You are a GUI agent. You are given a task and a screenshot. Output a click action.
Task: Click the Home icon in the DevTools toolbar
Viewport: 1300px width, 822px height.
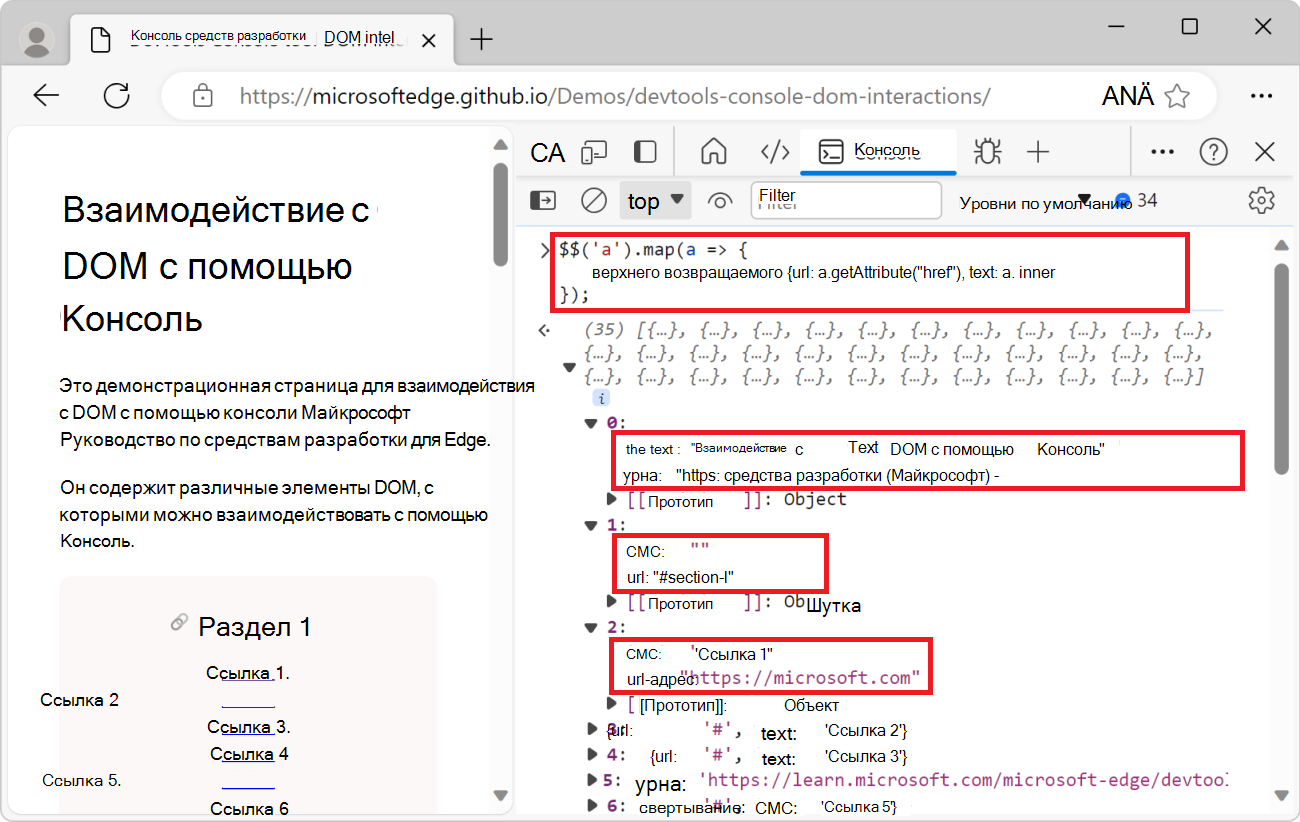tap(713, 152)
